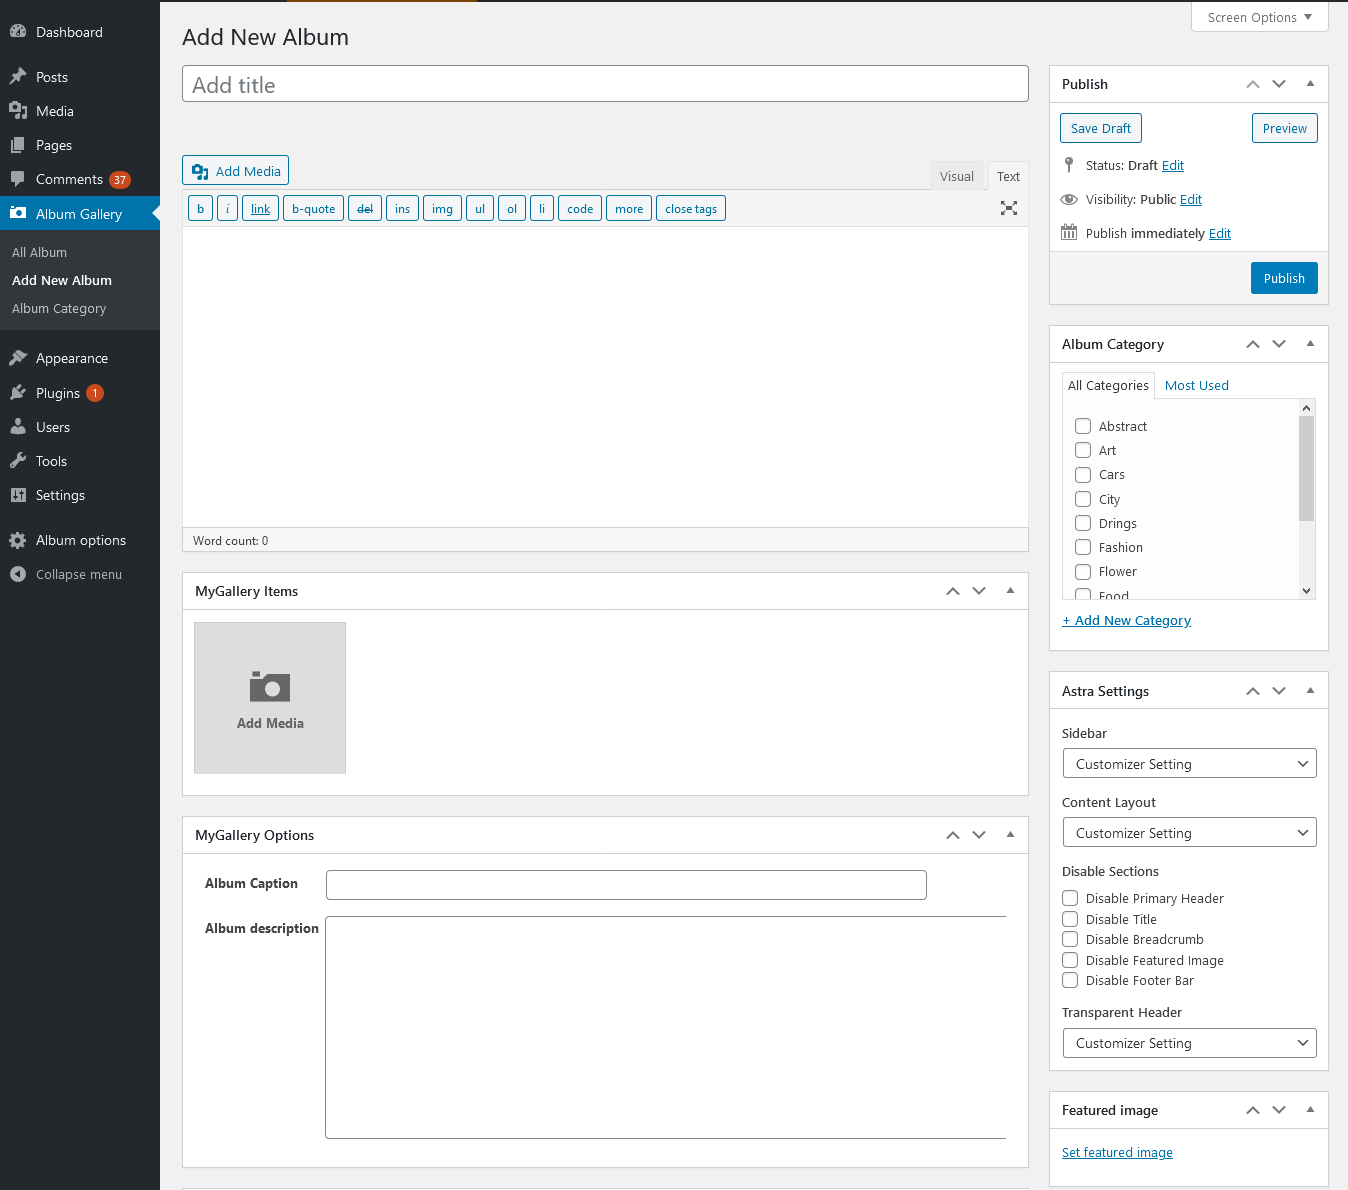Click the blue Publish button
Screen dimensions: 1348x1190
tap(1284, 278)
